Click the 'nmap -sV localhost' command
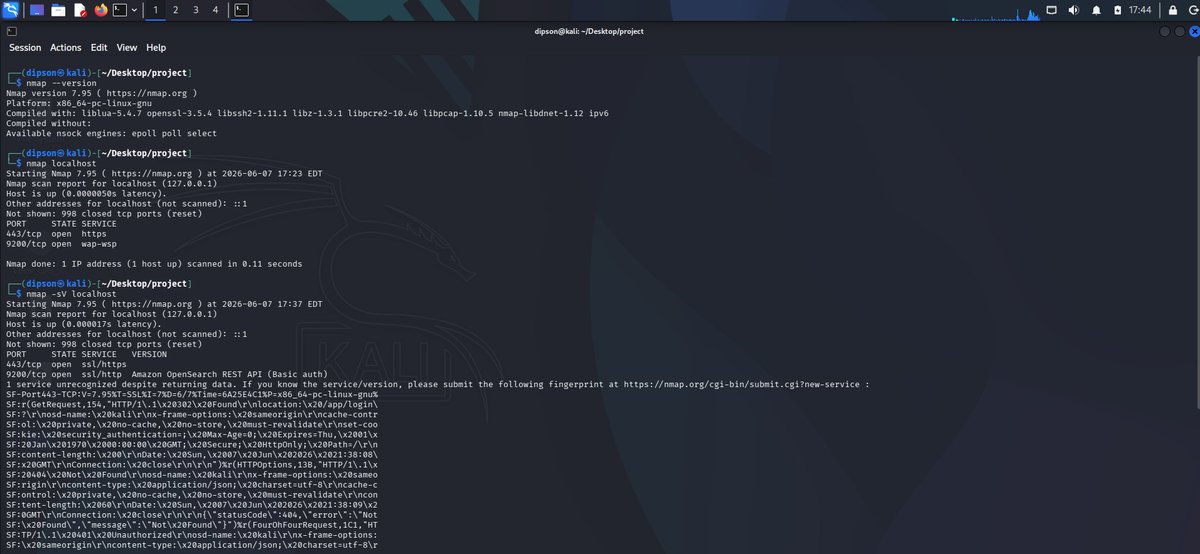 72,294
